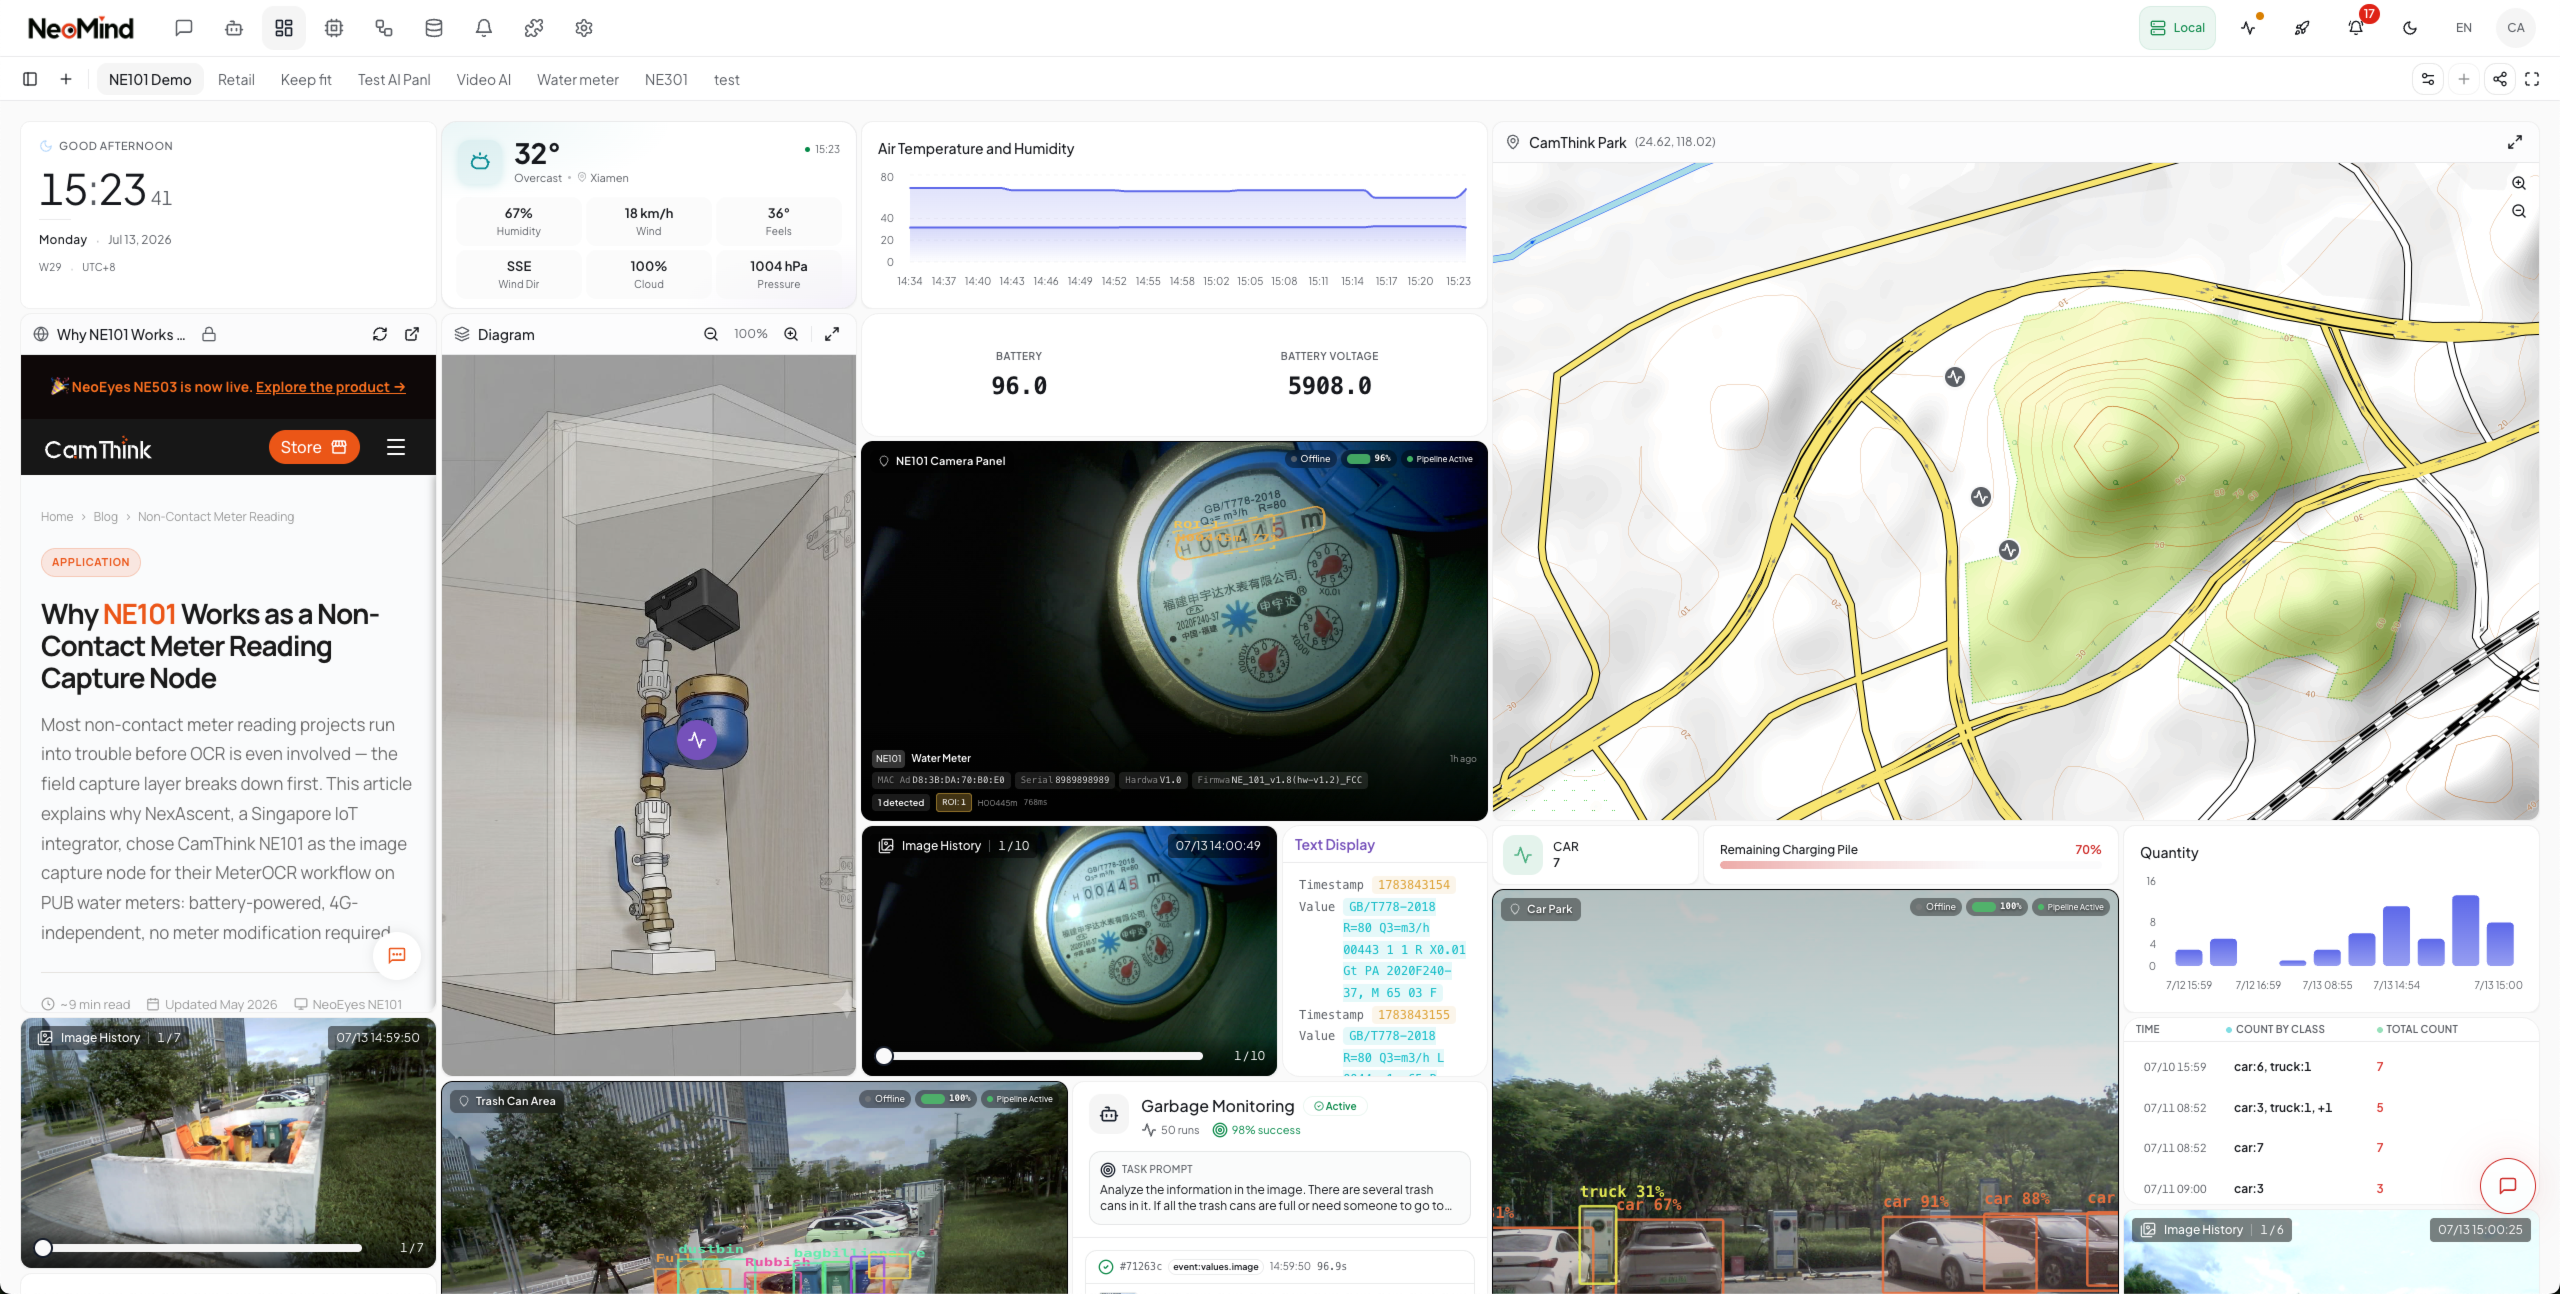2560x1294 pixels.
Task: Open the activity pulse icon near Local
Action: [2248, 28]
